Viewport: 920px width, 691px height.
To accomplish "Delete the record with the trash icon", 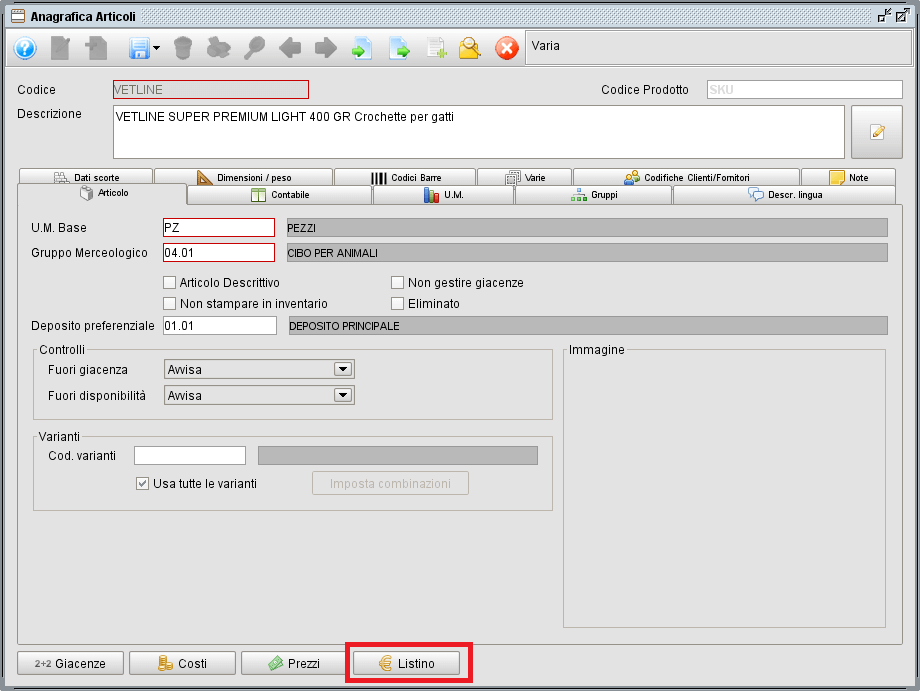I will coord(185,47).
